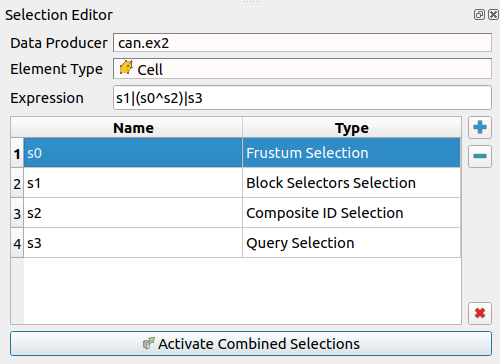500x364 pixels.
Task: Activate Combined Selections button
Action: 251,344
